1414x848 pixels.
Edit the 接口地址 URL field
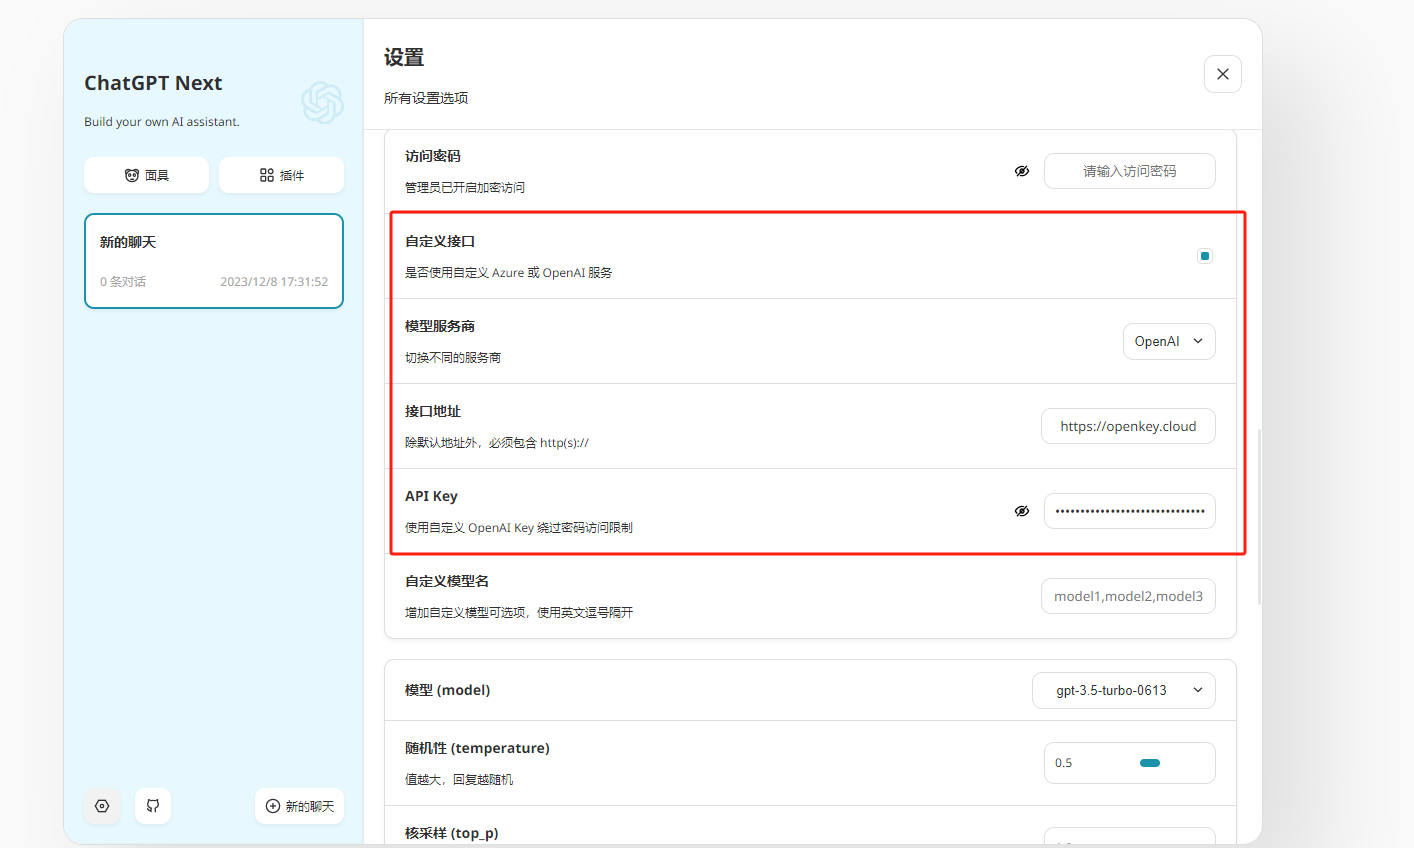(1128, 426)
